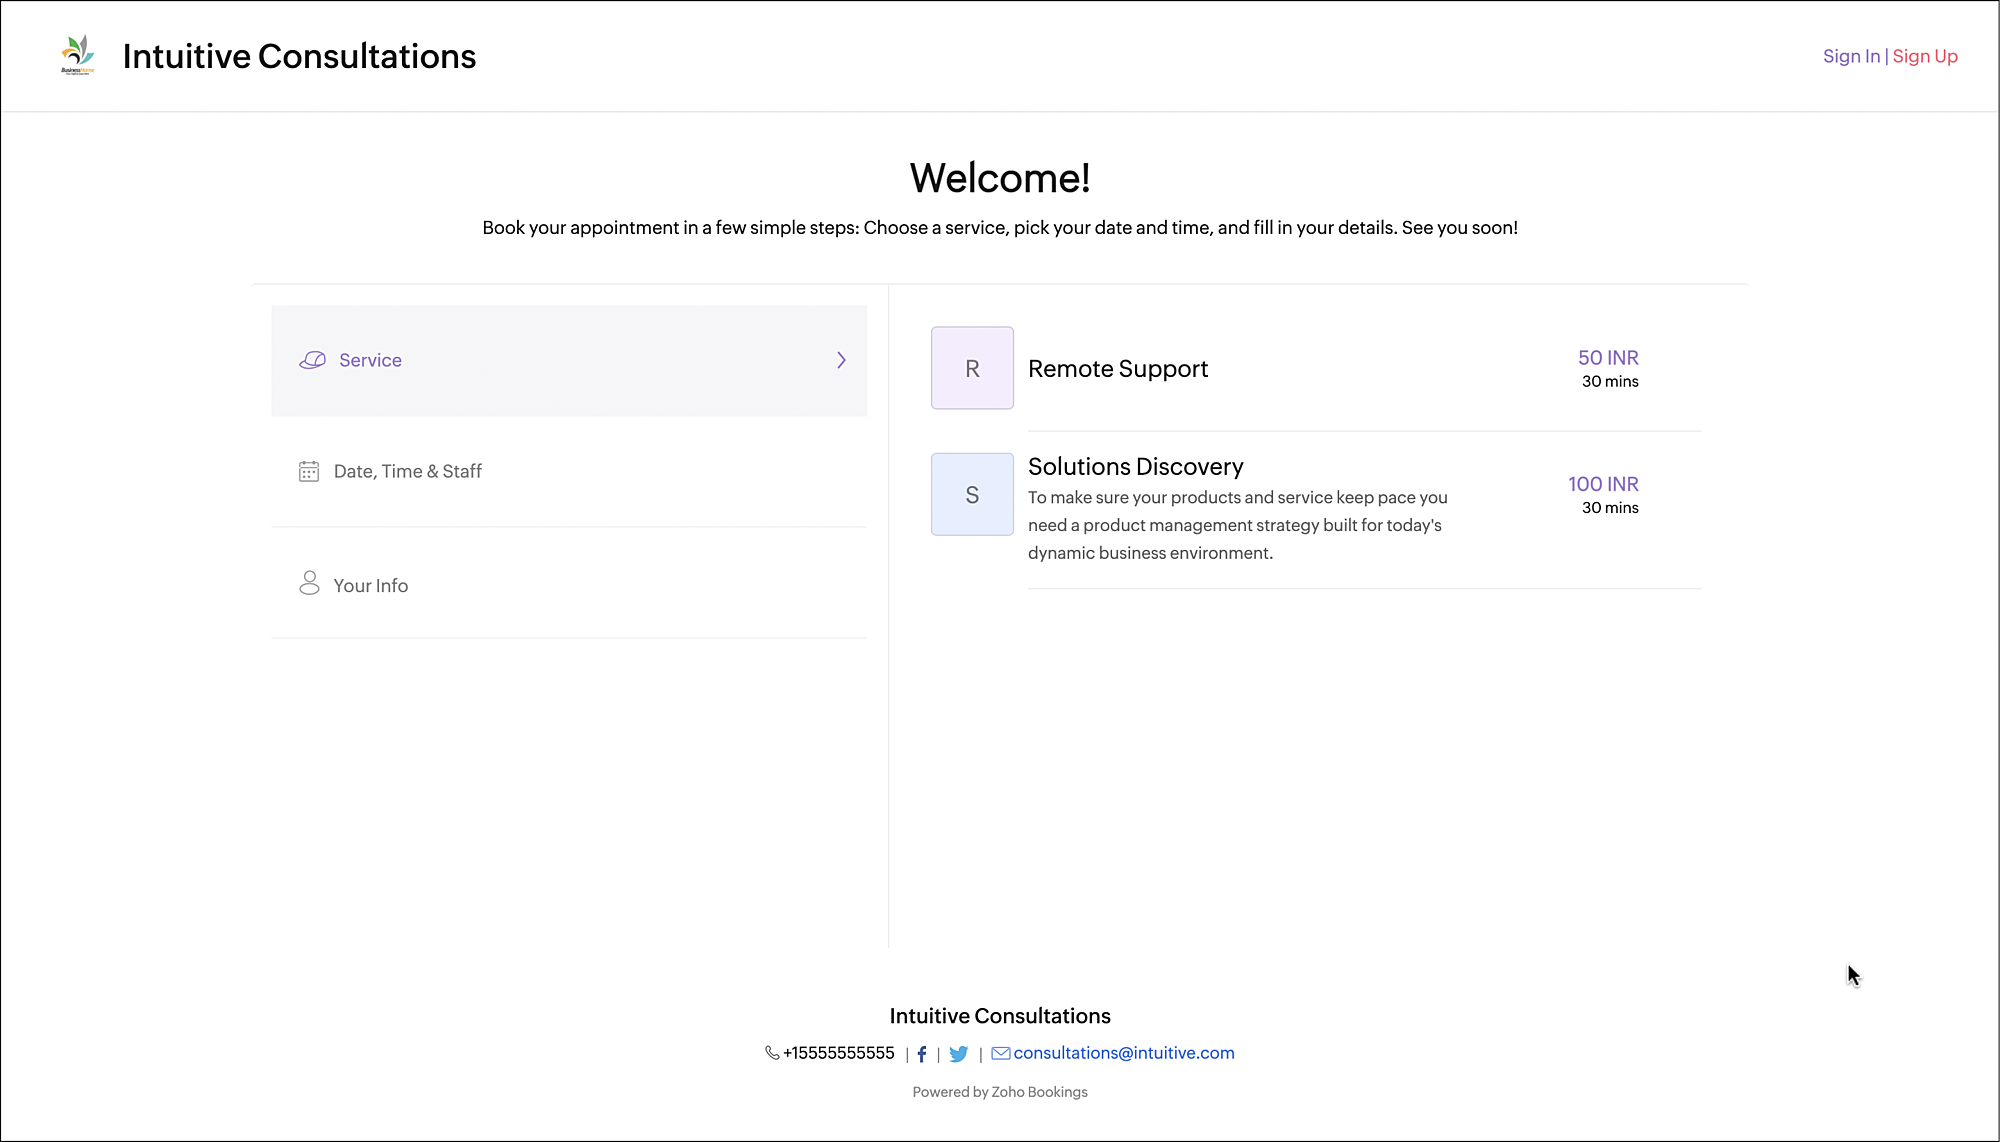The height and width of the screenshot is (1142, 2000).
Task: Expand the Service step chevron arrow
Action: point(841,360)
